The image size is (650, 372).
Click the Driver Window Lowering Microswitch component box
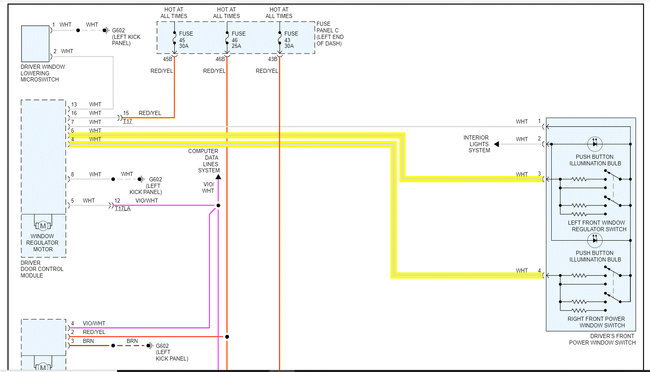[35, 44]
